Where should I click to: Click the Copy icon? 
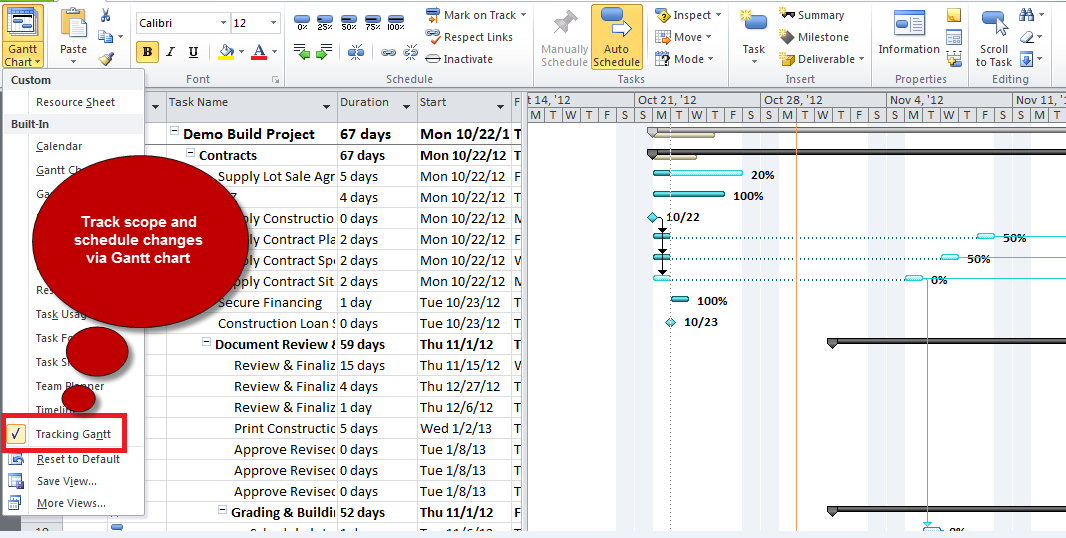[105, 36]
